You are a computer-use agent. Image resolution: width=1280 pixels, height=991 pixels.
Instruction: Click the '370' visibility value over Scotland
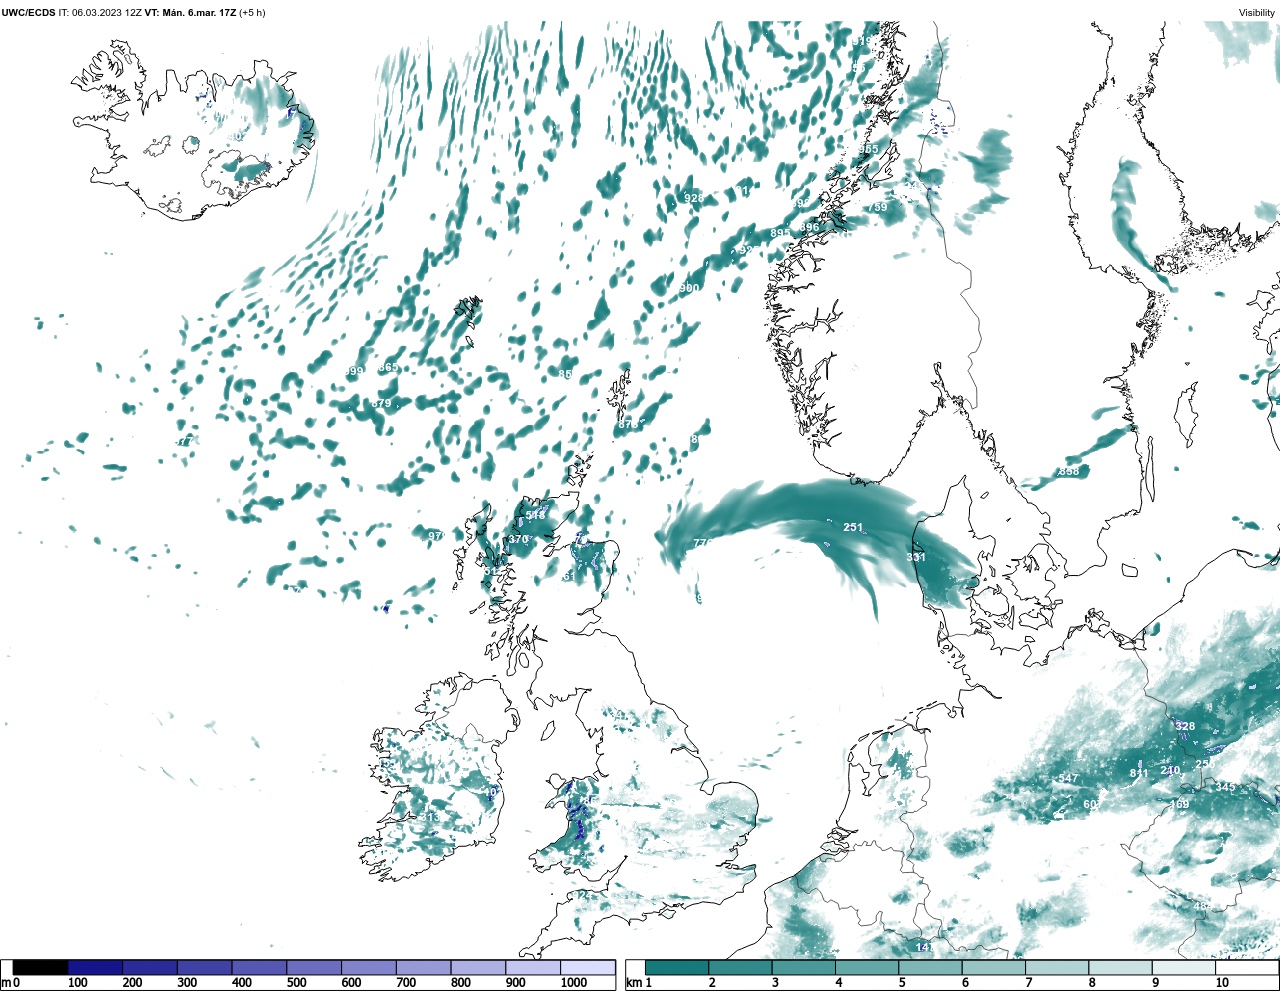(518, 540)
